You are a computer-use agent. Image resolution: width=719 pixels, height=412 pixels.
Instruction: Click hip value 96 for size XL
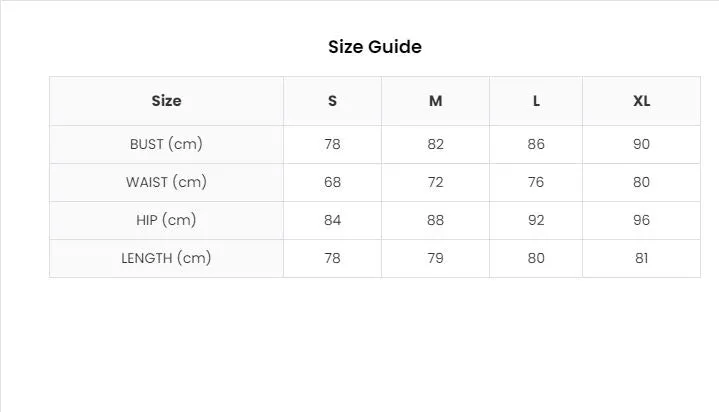click(x=642, y=221)
